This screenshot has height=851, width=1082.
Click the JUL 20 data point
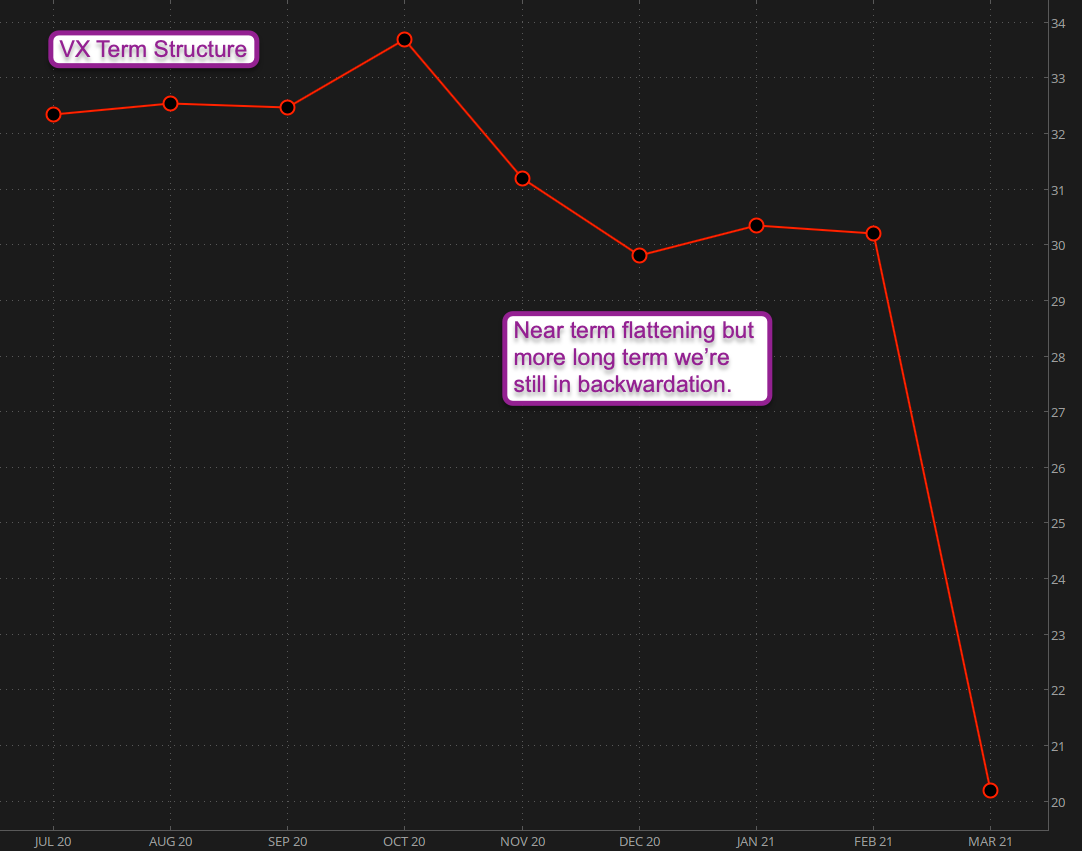(x=53, y=115)
